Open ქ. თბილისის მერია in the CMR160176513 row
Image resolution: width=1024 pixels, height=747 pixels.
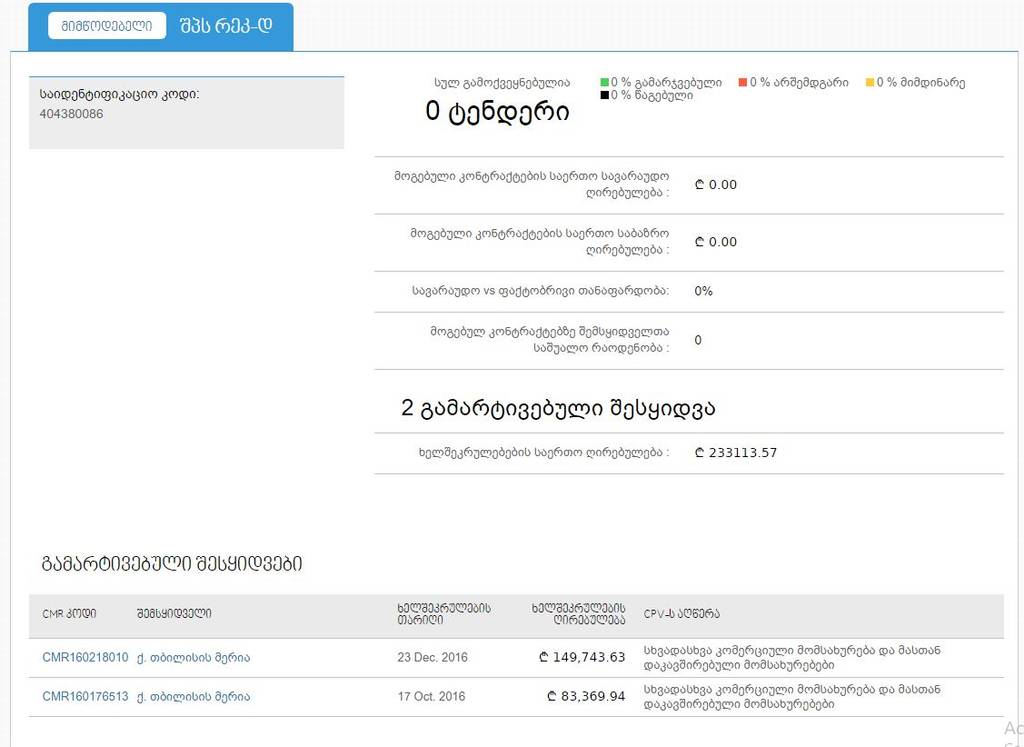pos(193,697)
